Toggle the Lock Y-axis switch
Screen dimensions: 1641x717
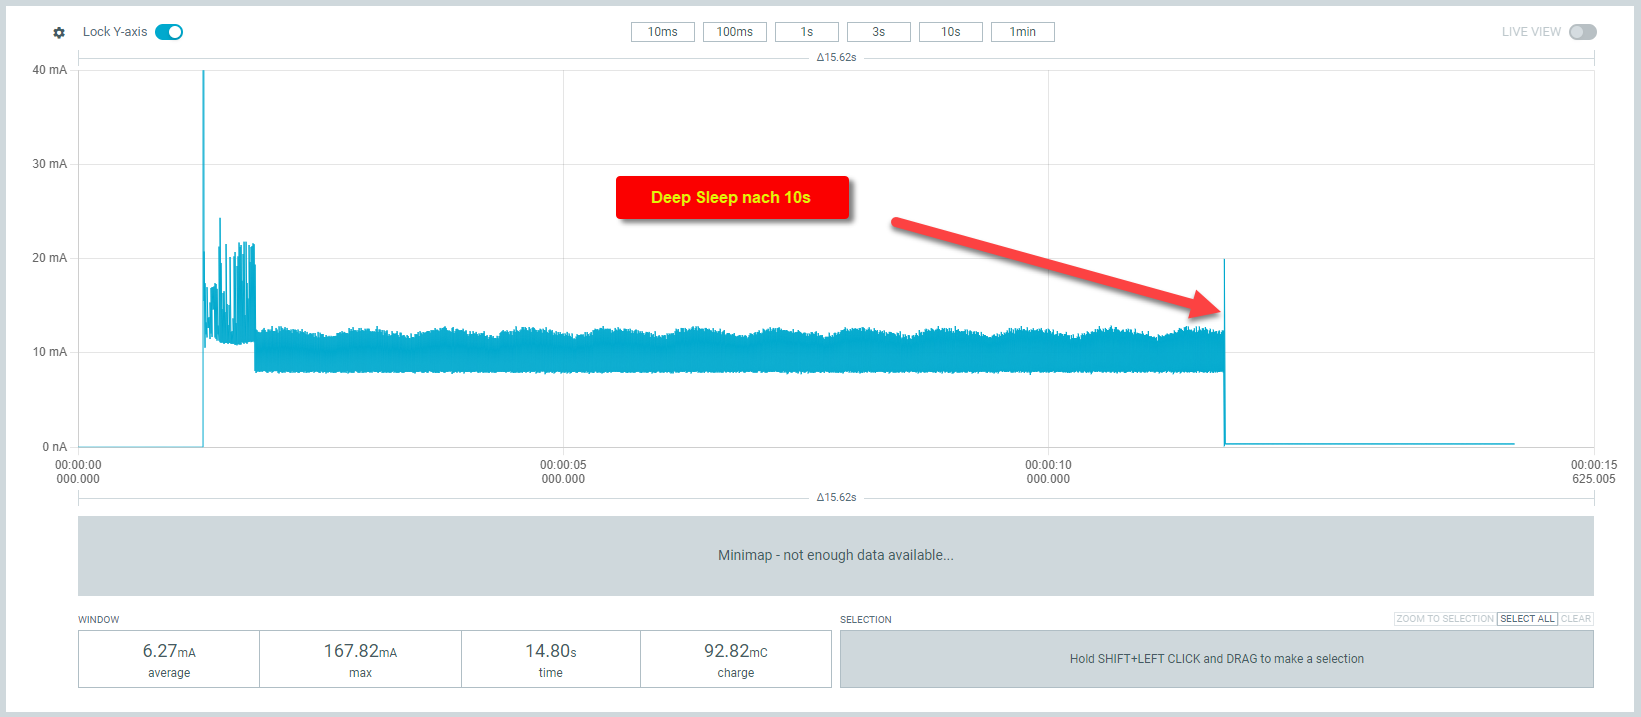point(169,32)
